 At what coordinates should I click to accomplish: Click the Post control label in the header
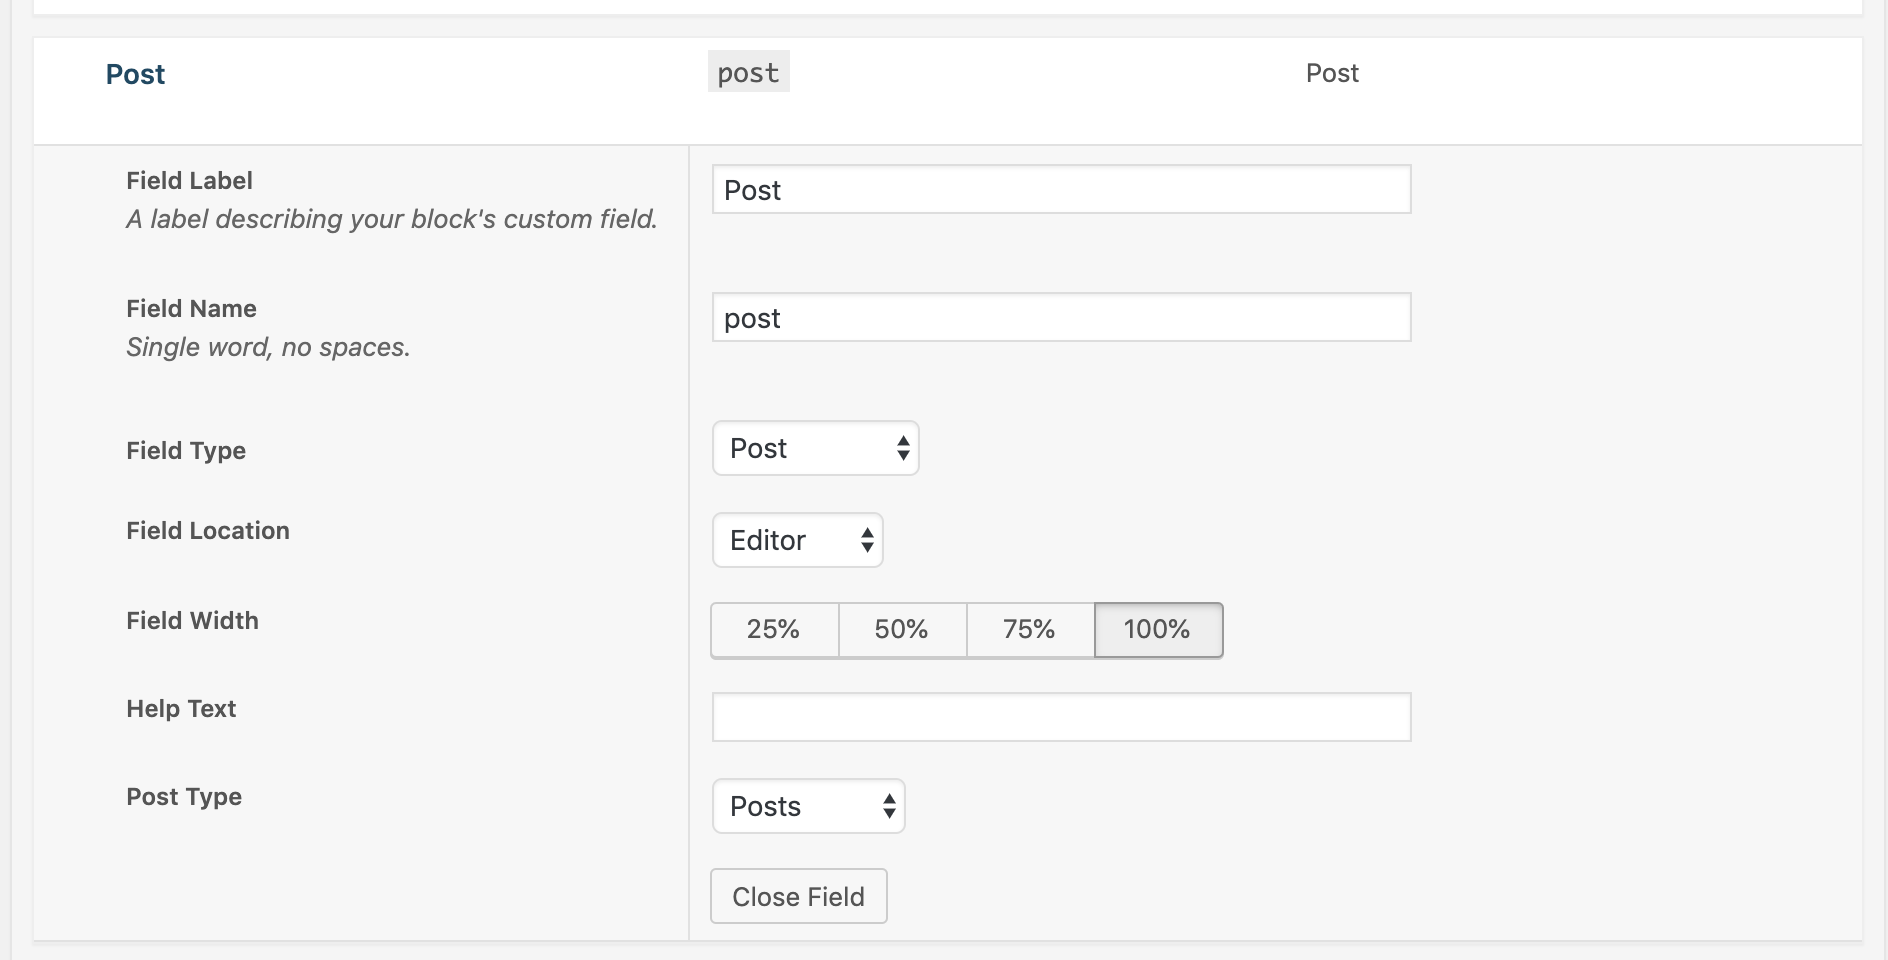[x=1332, y=72]
